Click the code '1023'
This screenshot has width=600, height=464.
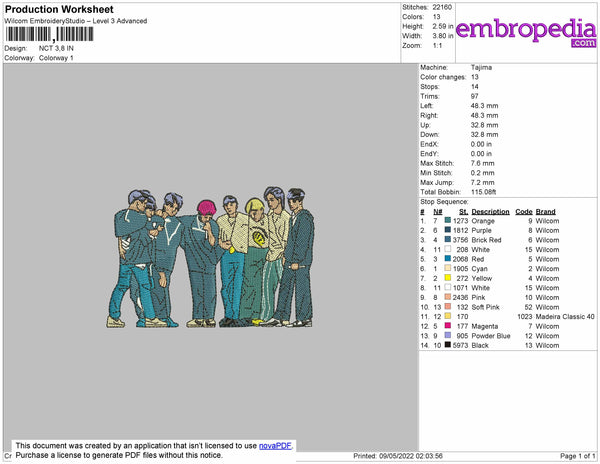(525, 317)
